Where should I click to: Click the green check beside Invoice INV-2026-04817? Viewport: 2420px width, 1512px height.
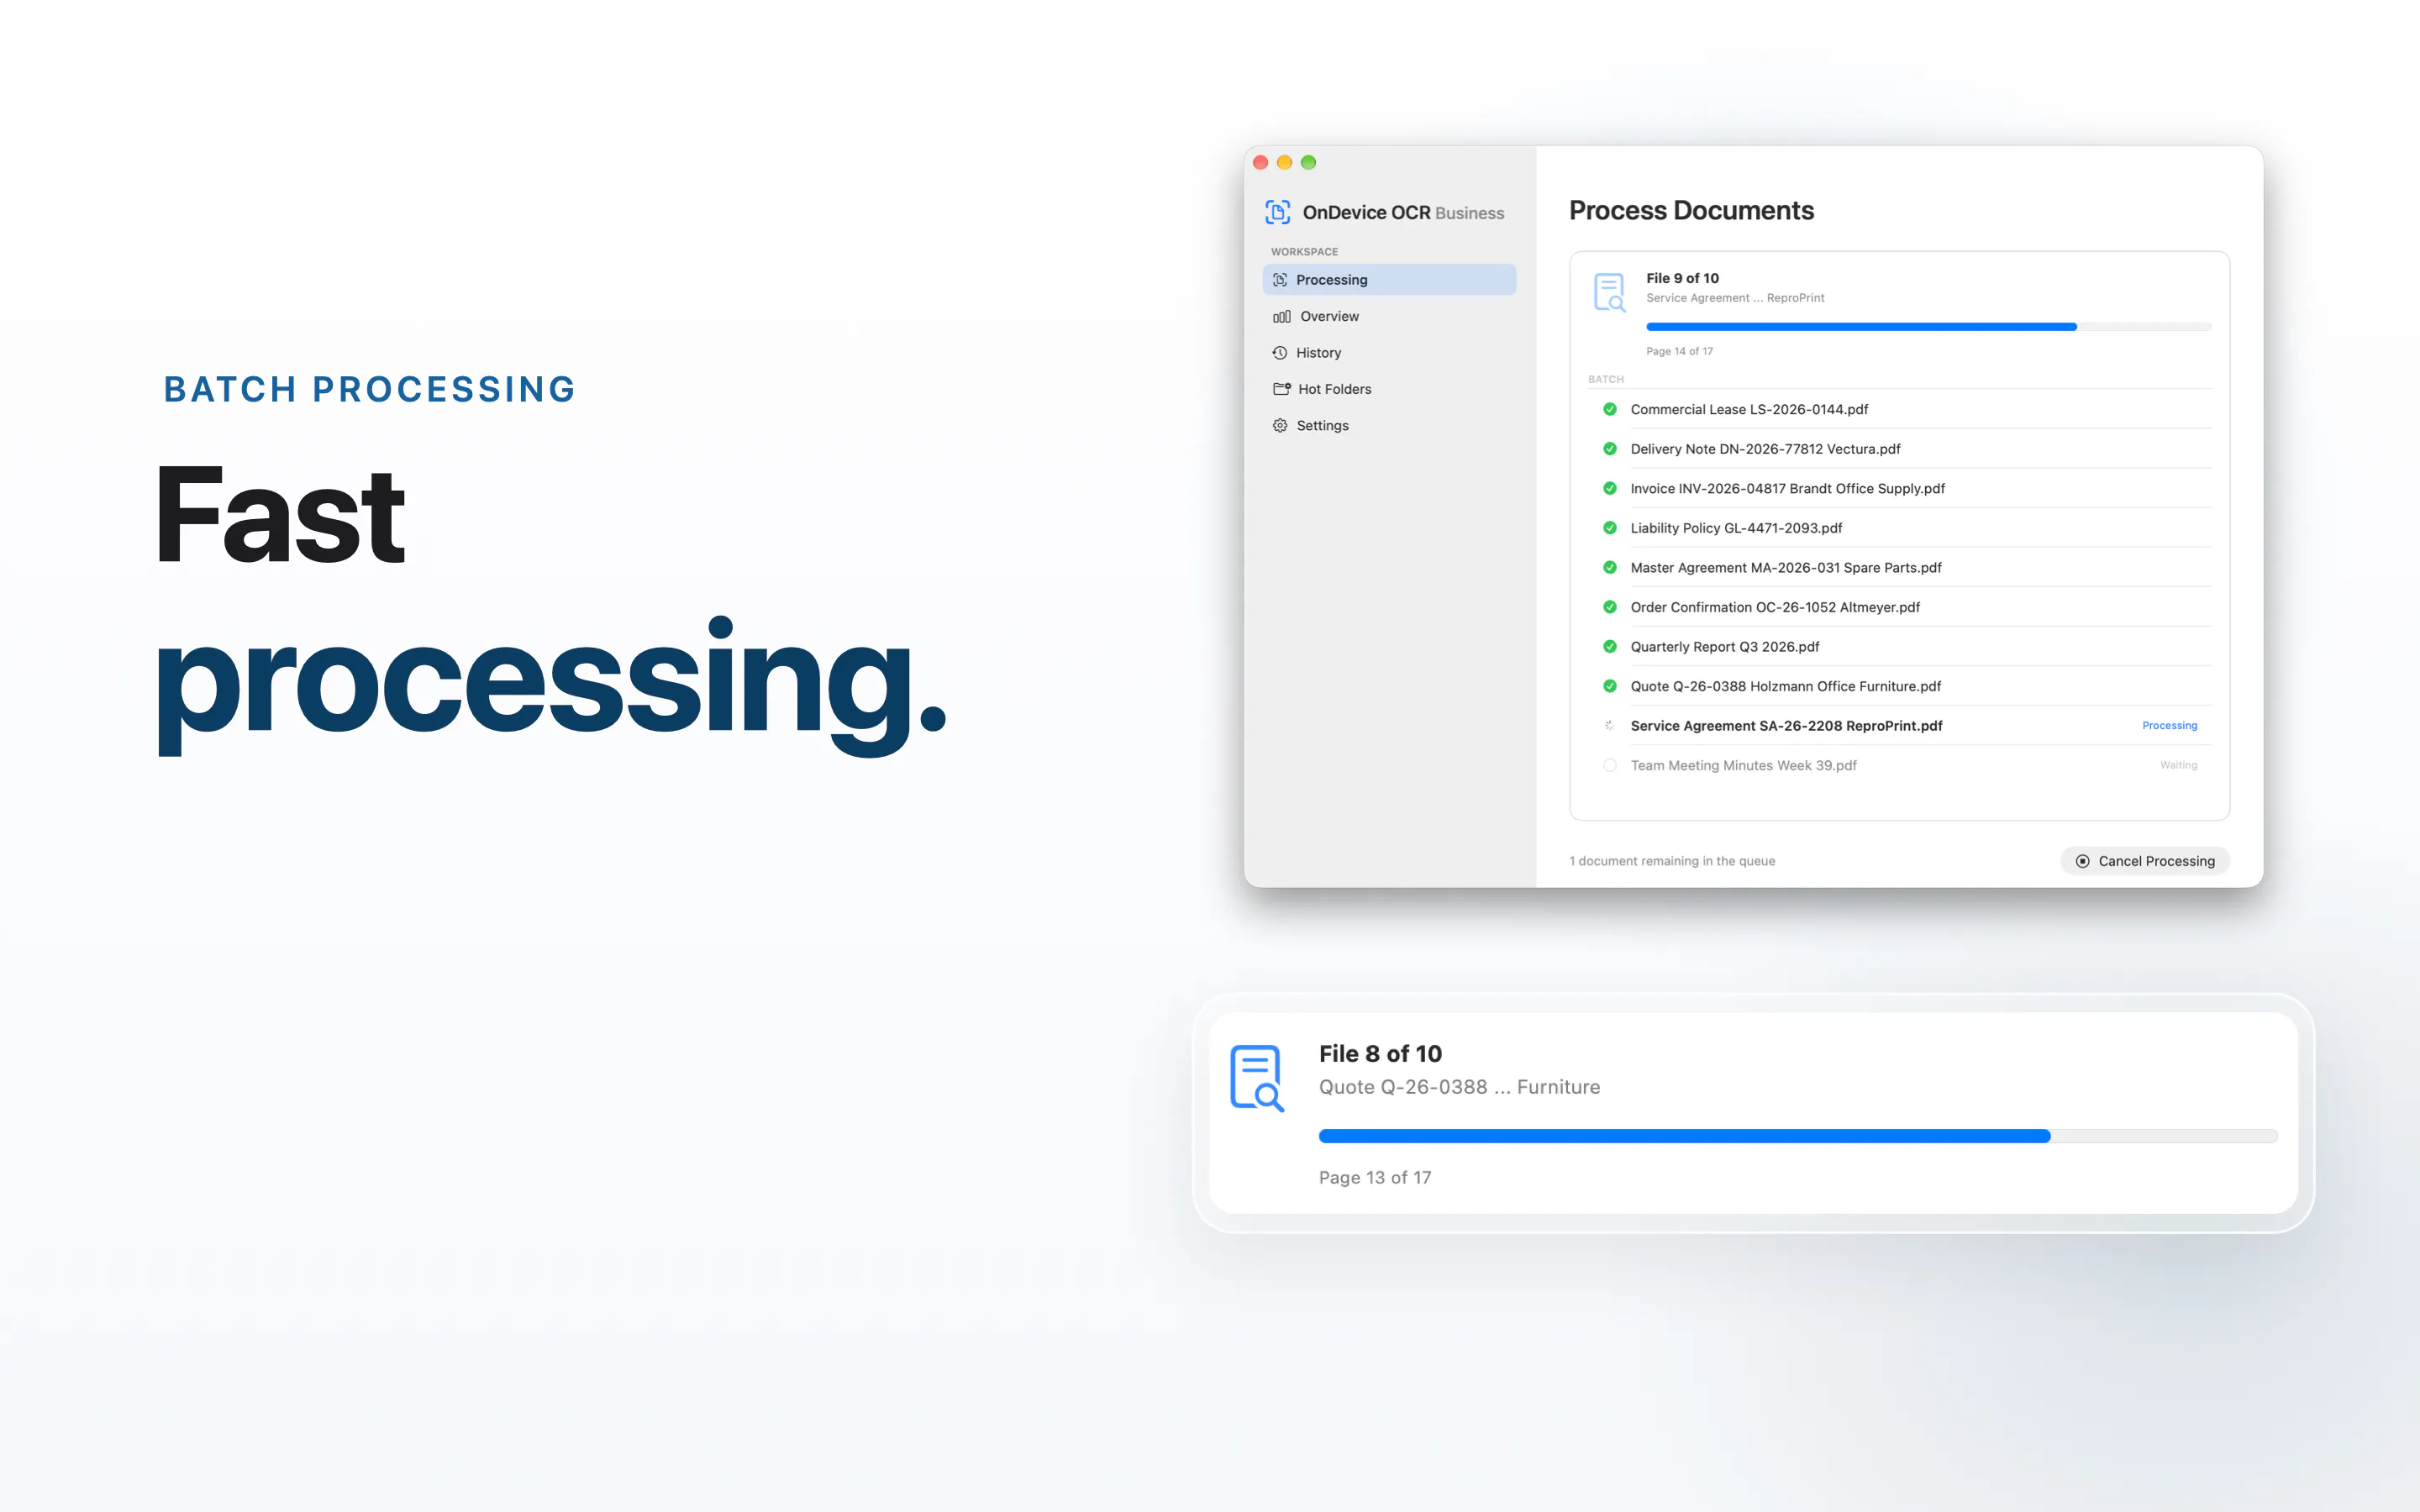point(1610,488)
